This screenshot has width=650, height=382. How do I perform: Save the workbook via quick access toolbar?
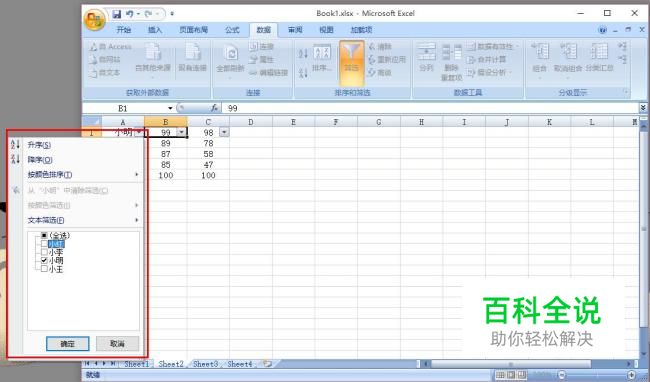117,14
